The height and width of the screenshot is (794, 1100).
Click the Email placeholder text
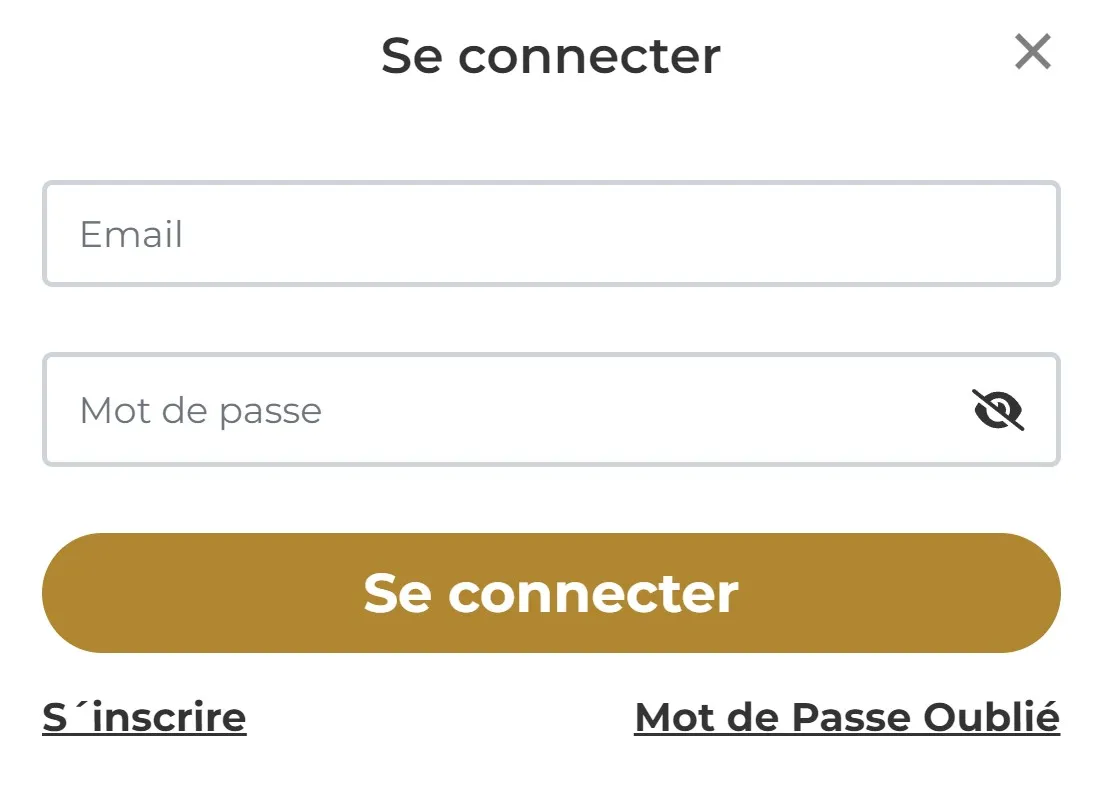pyautogui.click(x=131, y=235)
